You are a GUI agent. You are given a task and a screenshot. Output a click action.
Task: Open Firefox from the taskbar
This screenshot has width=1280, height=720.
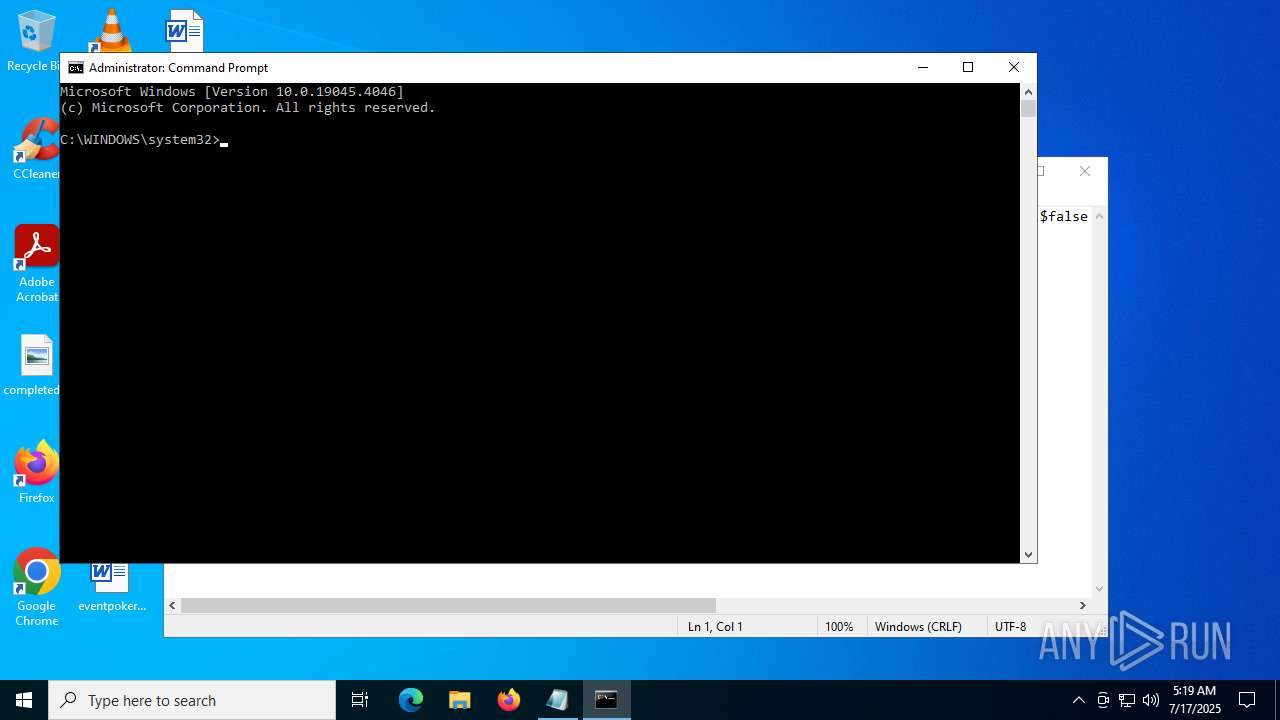[x=509, y=700]
